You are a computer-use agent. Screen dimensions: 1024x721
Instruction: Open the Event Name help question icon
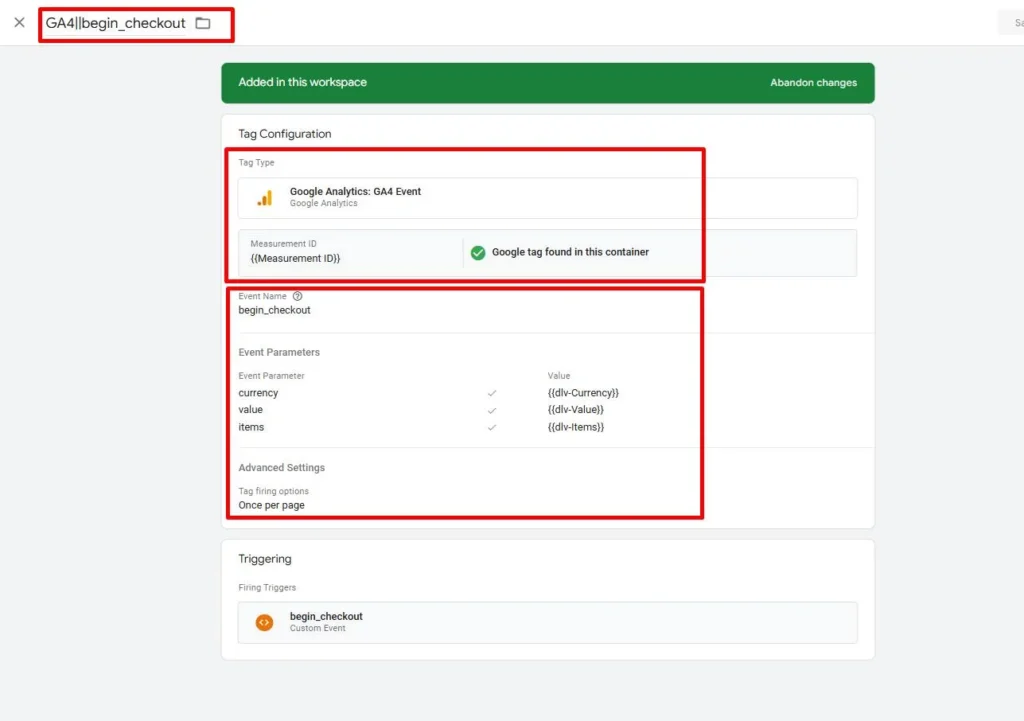(x=297, y=296)
